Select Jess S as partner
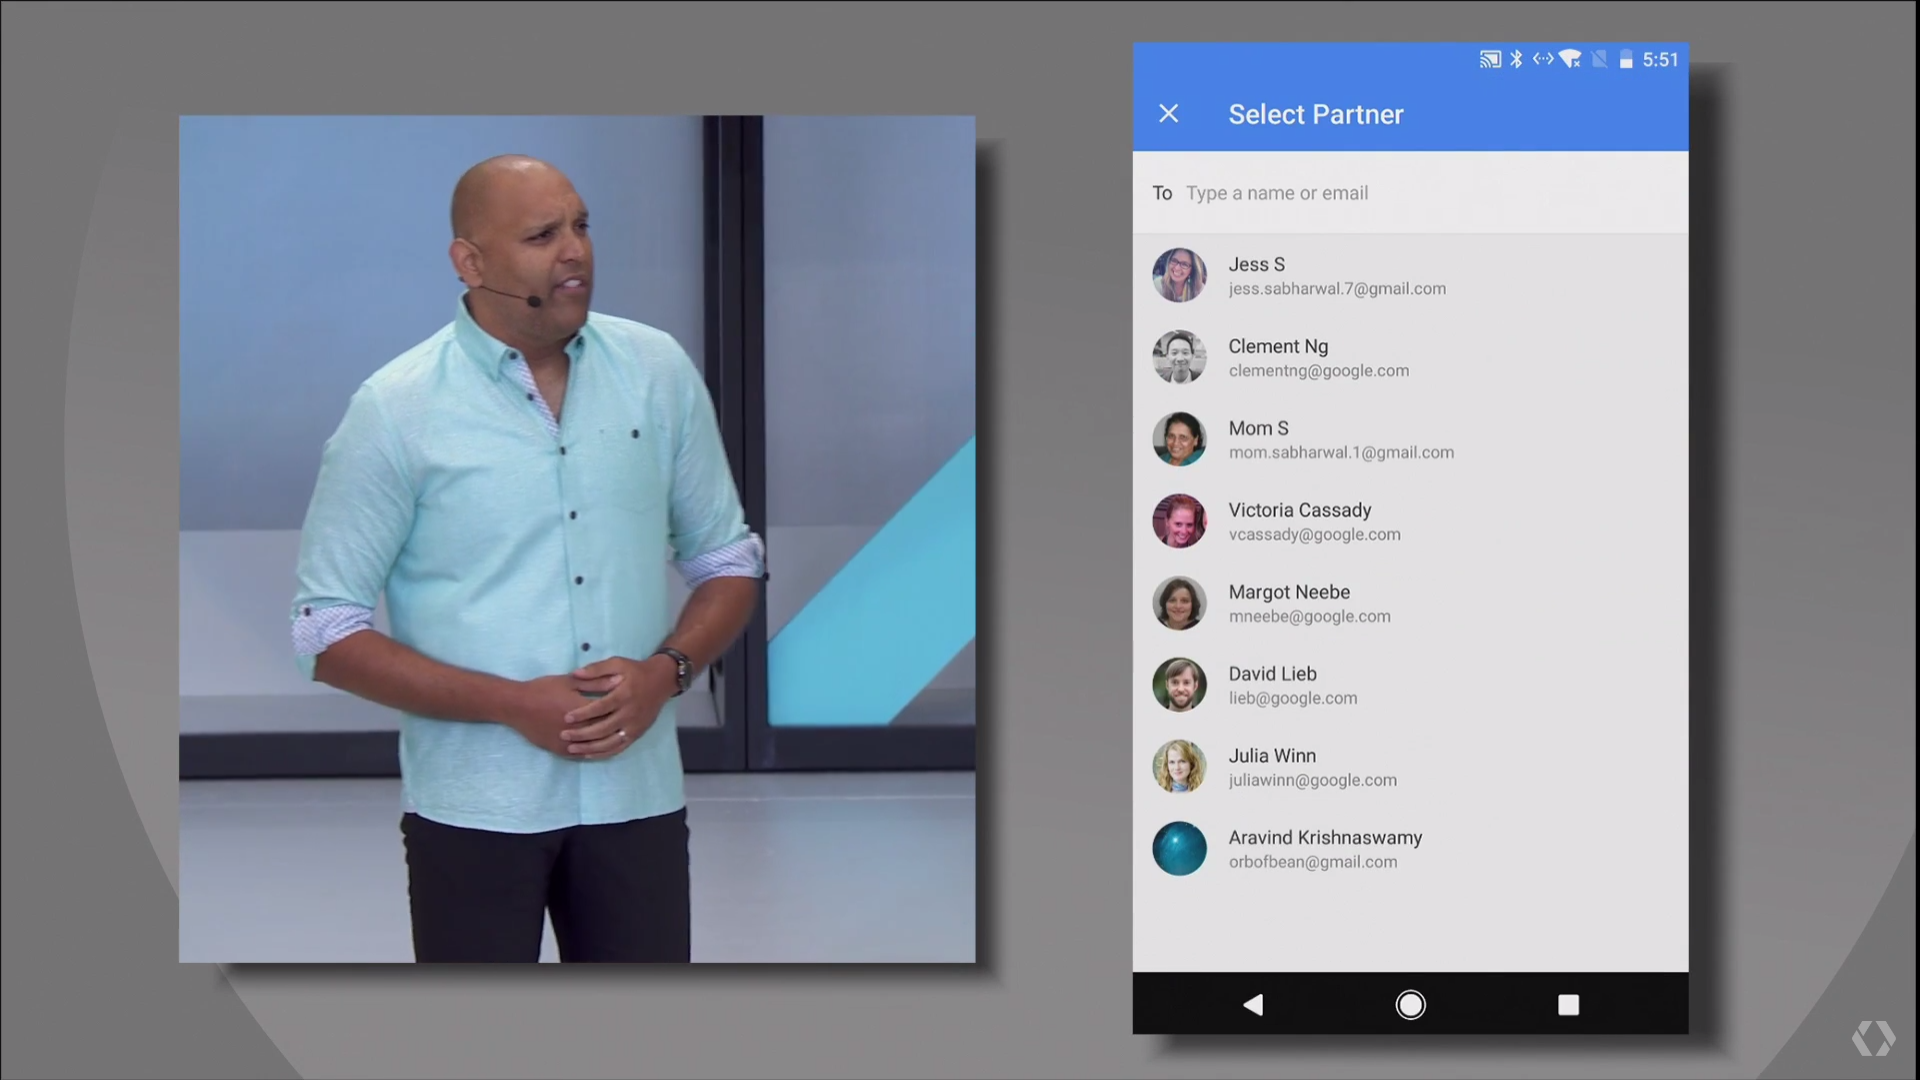 coord(1336,275)
